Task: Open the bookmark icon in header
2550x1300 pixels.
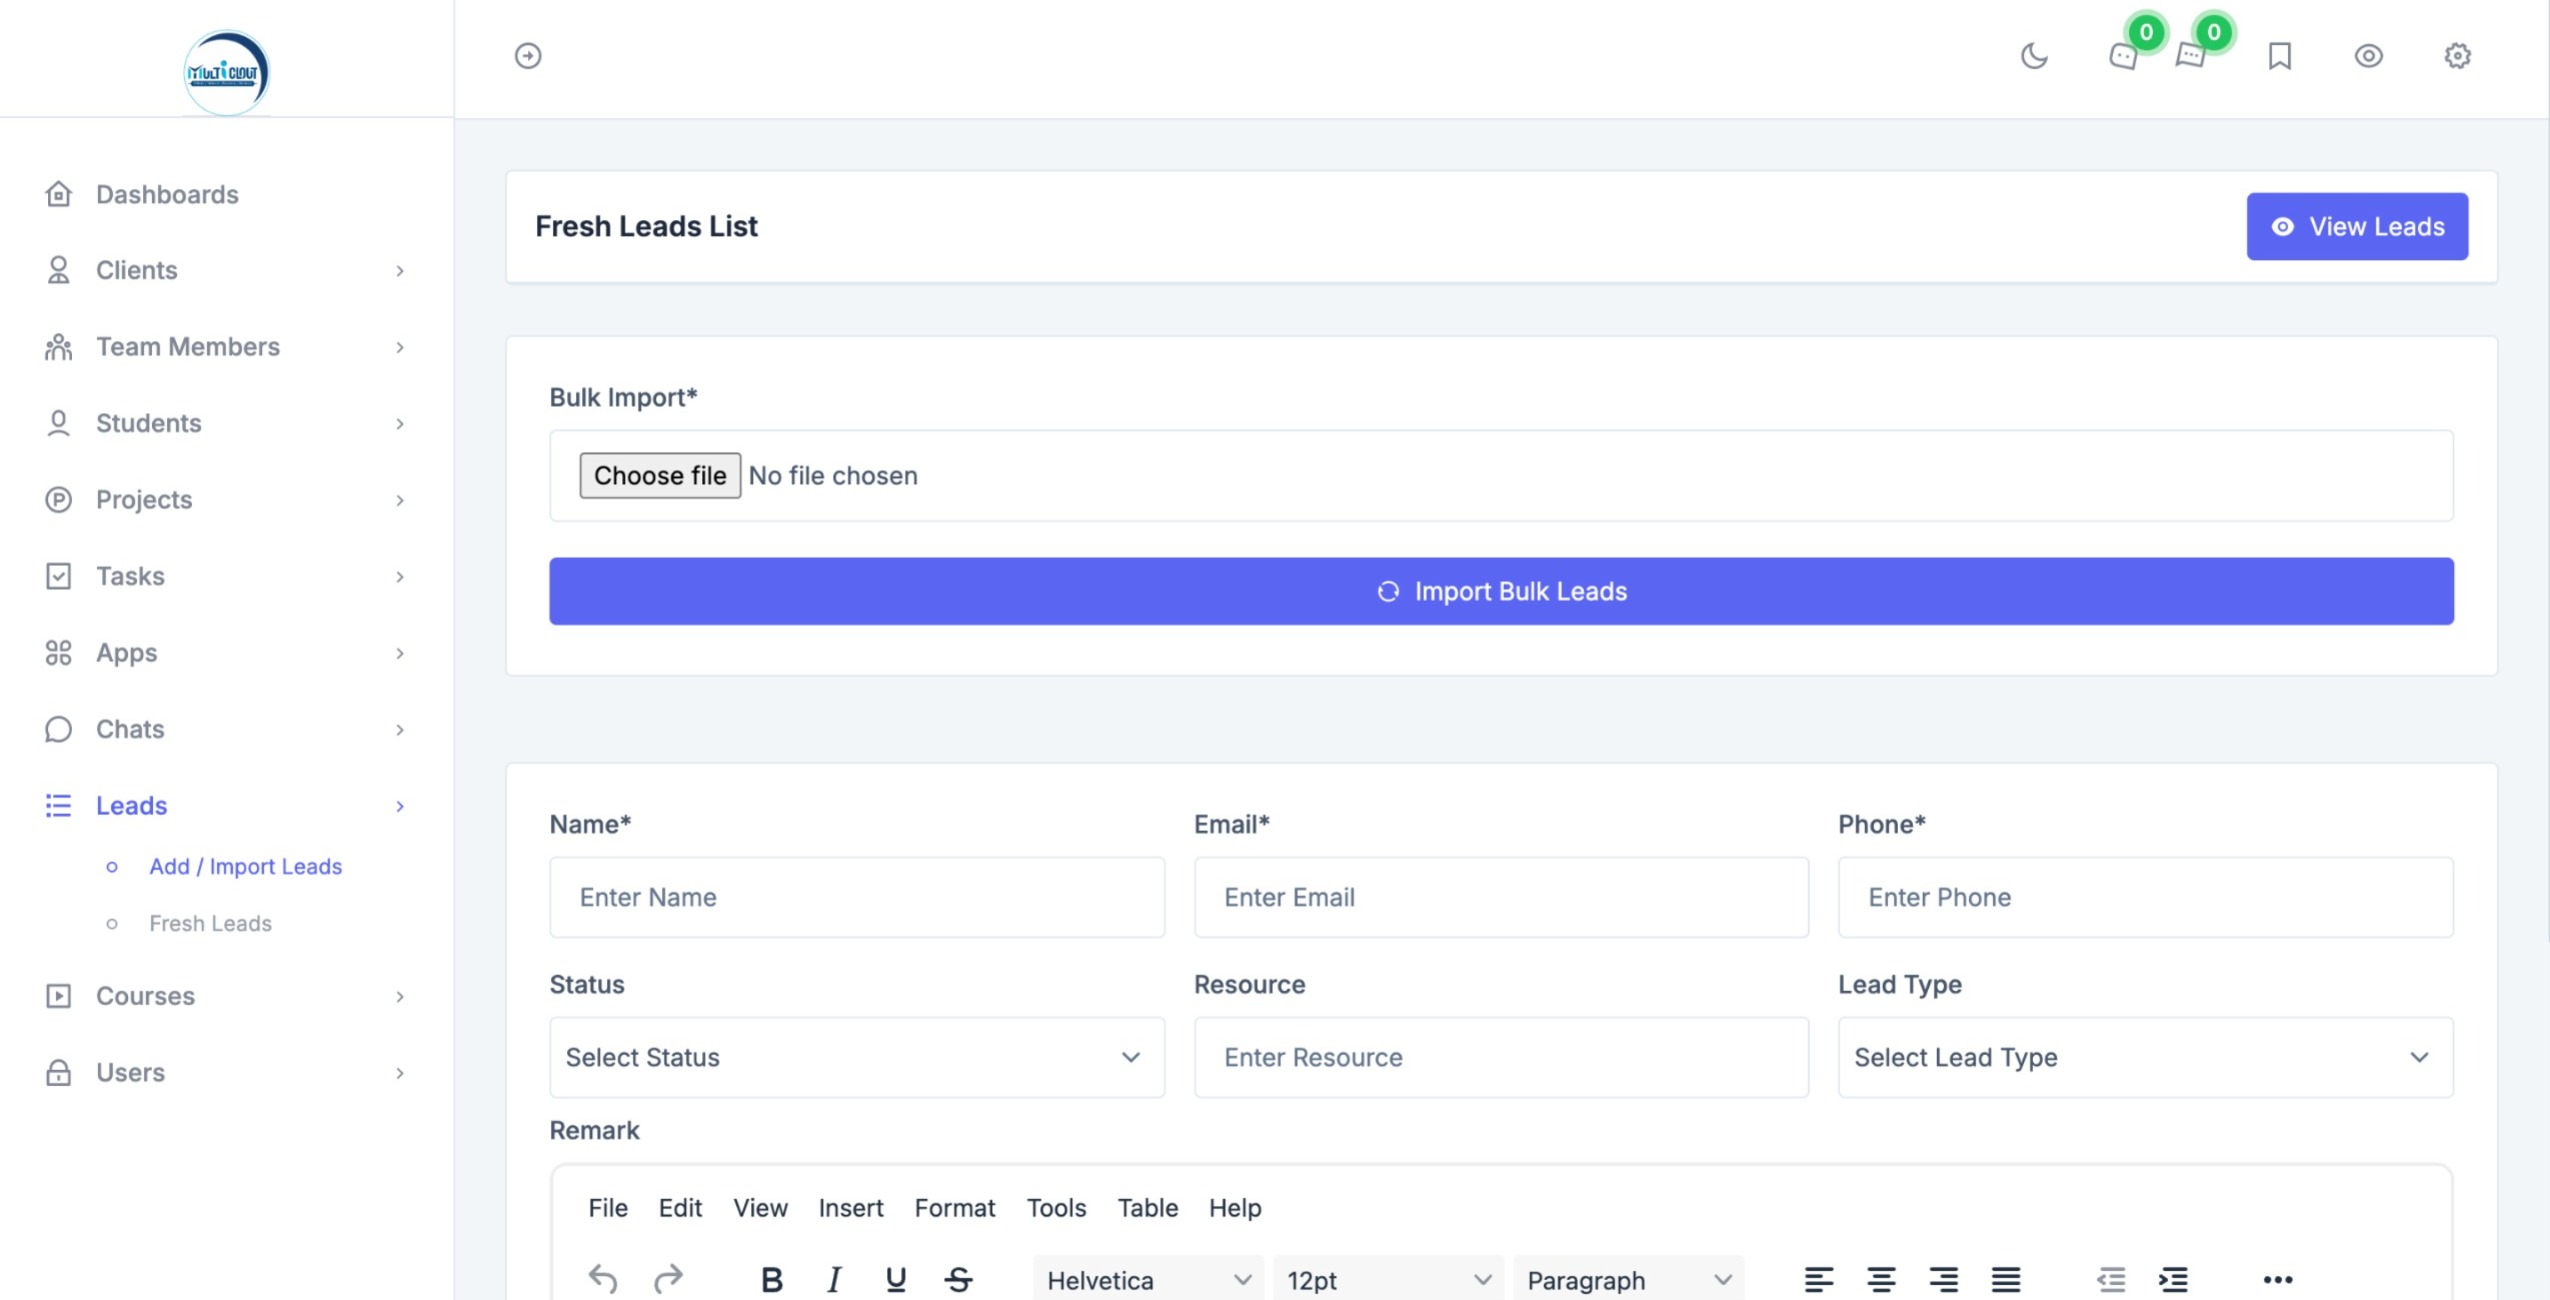Action: (x=2279, y=56)
